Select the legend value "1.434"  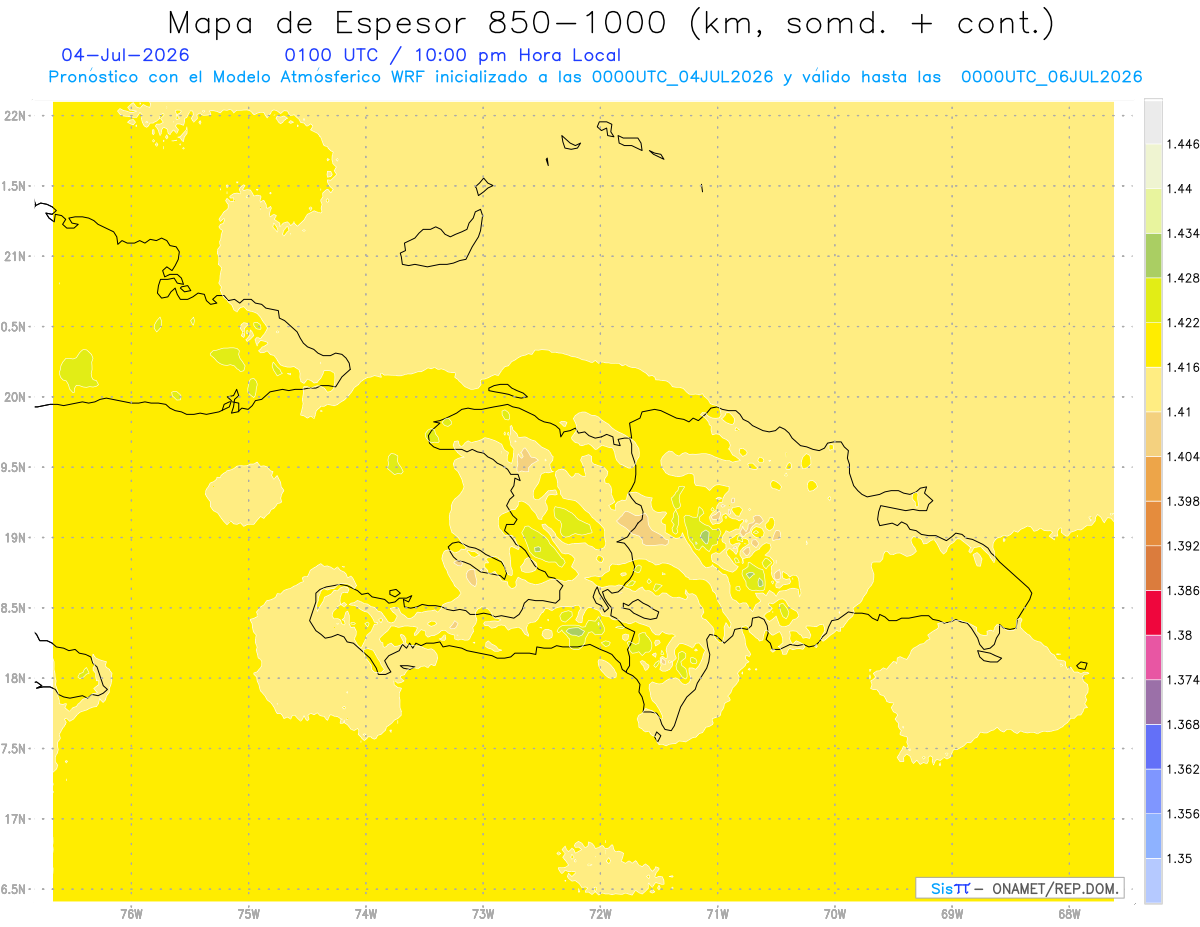[x=1183, y=233]
